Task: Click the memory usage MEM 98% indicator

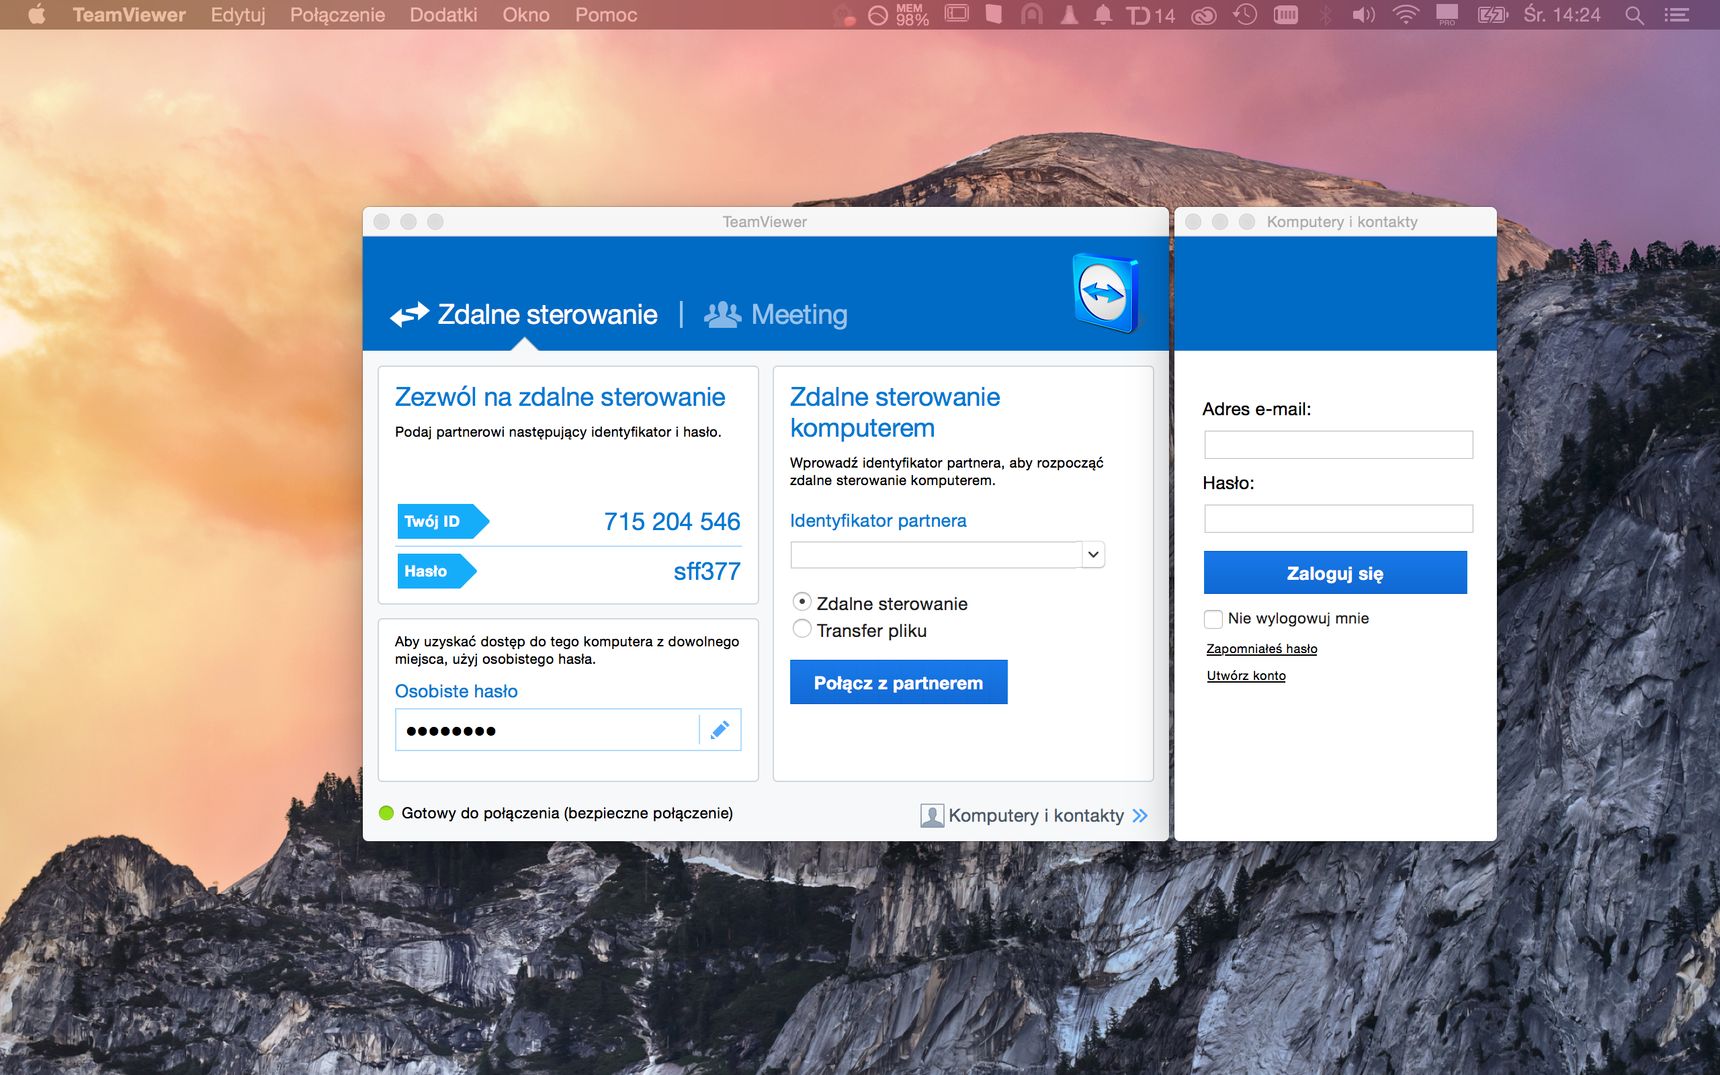Action: 912,15
